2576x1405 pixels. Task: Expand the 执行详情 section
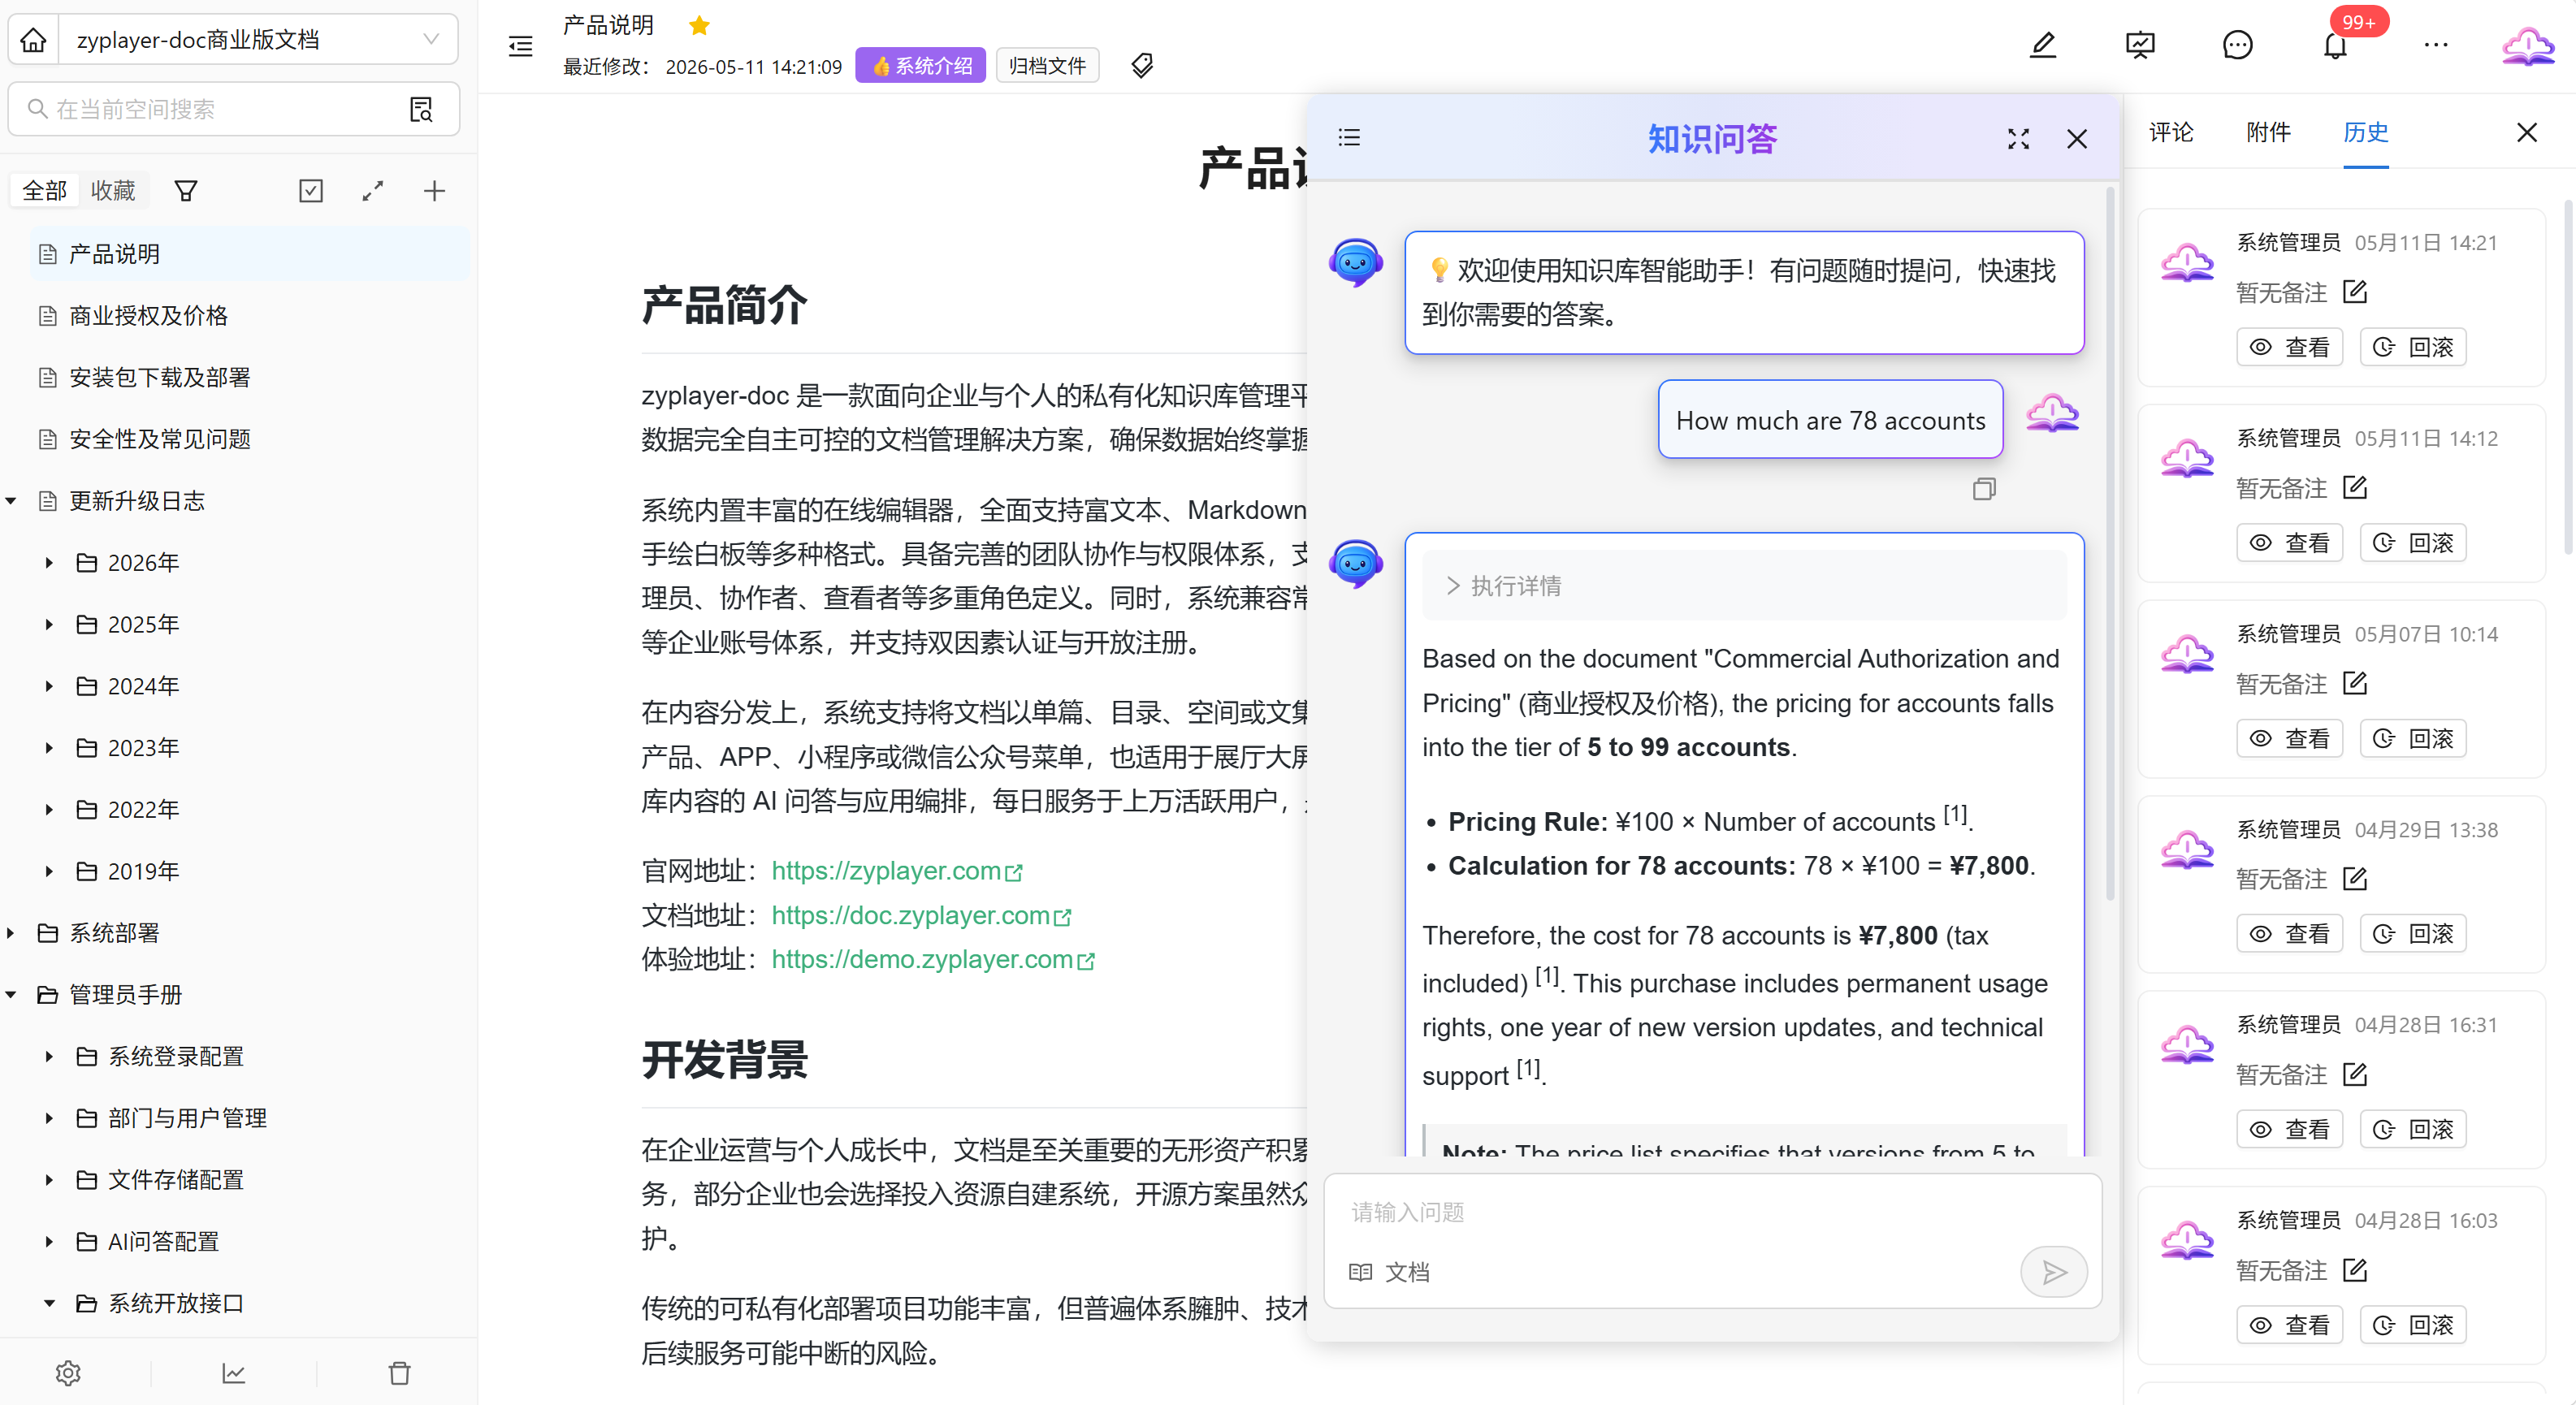[x=1744, y=586]
